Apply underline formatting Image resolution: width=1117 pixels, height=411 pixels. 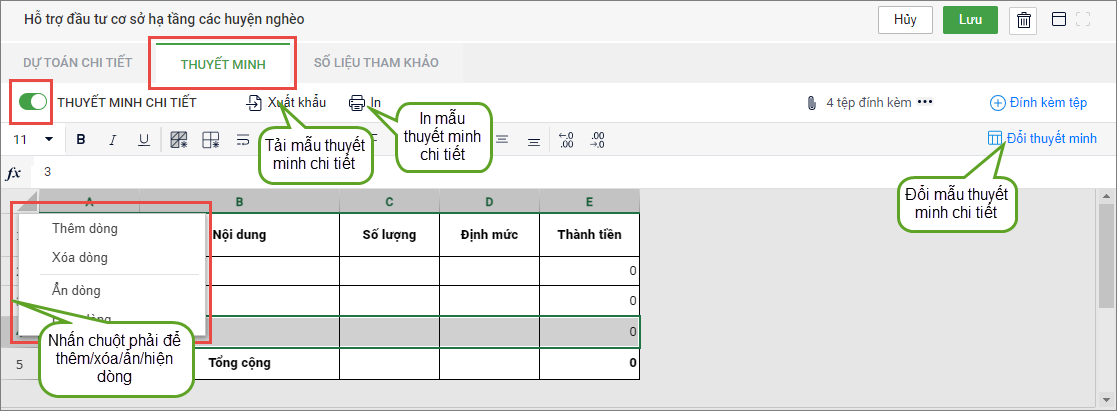click(143, 139)
